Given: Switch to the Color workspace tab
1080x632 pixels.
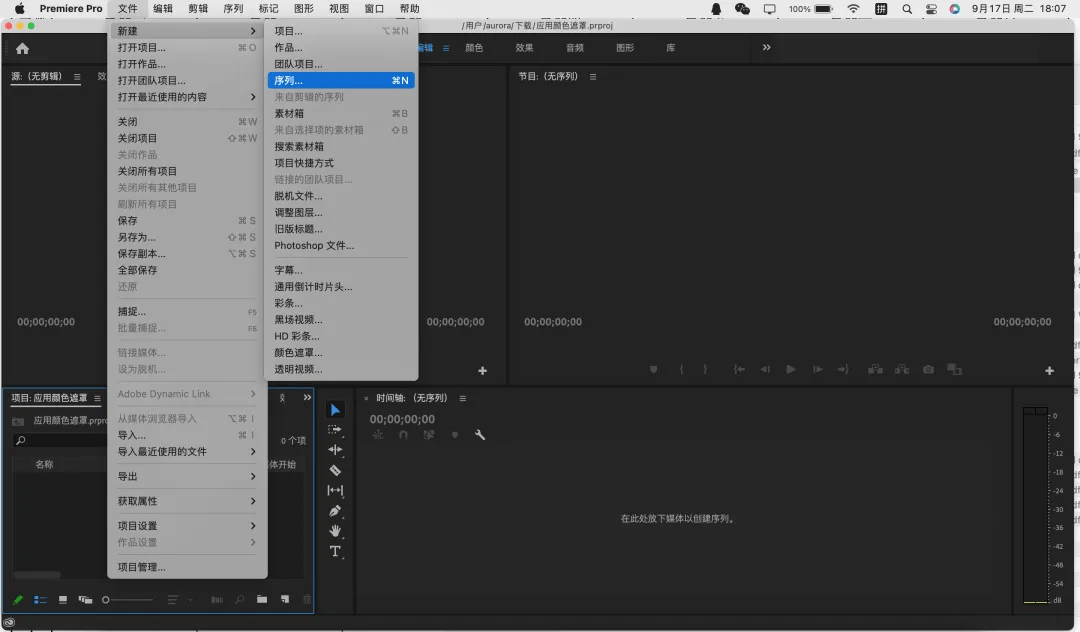Looking at the screenshot, I should pos(474,48).
